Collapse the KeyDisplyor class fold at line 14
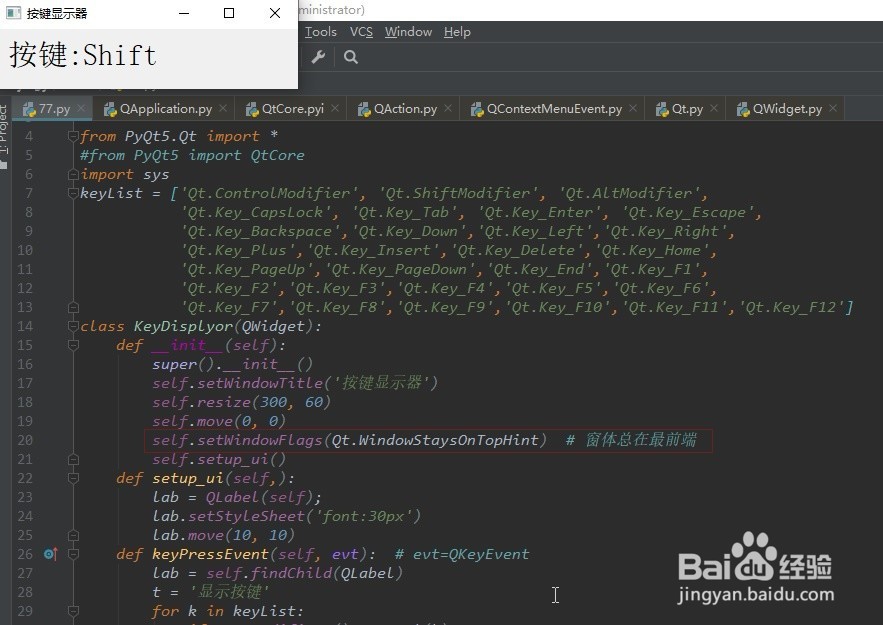The image size is (883, 625). pyautogui.click(x=73, y=326)
